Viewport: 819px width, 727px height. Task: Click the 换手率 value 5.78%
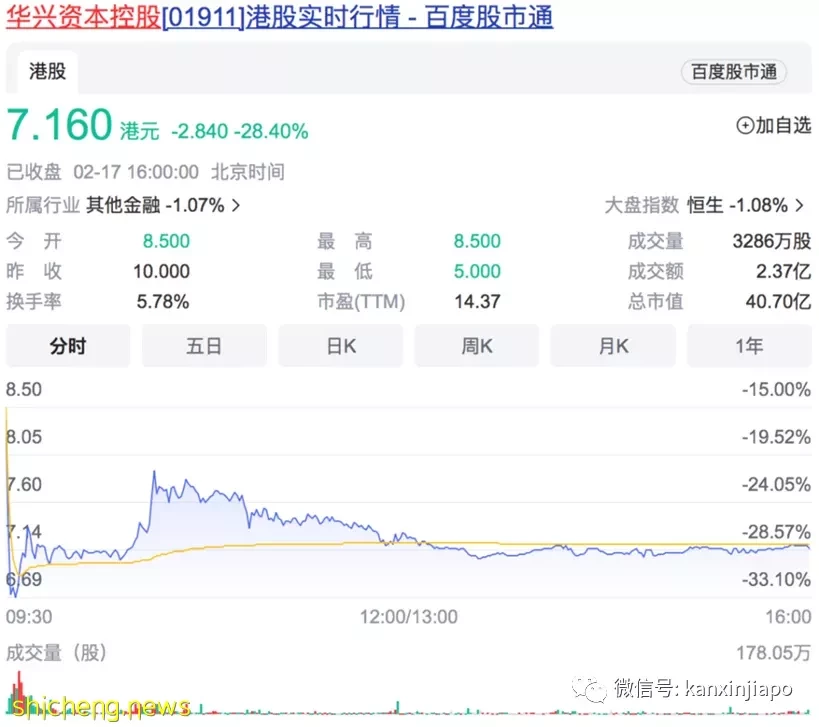coord(163,301)
